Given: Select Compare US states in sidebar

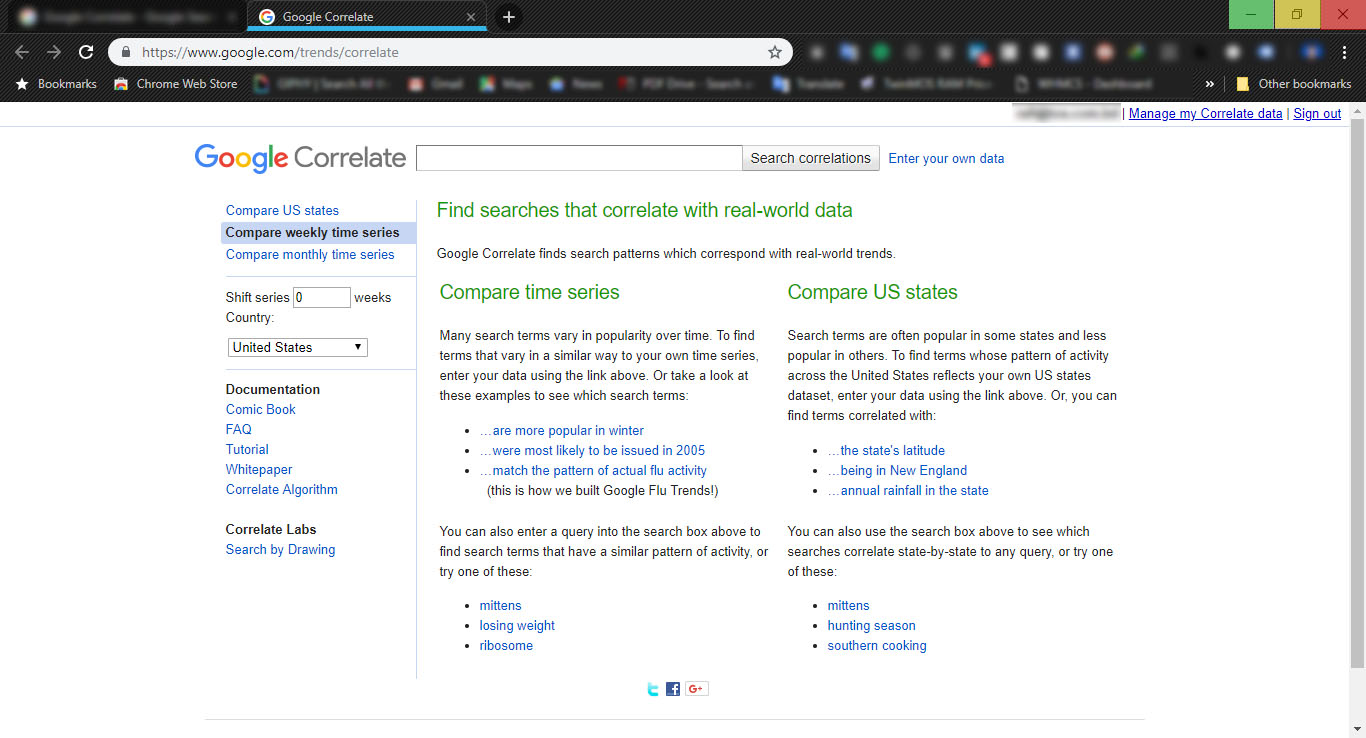Looking at the screenshot, I should point(282,210).
